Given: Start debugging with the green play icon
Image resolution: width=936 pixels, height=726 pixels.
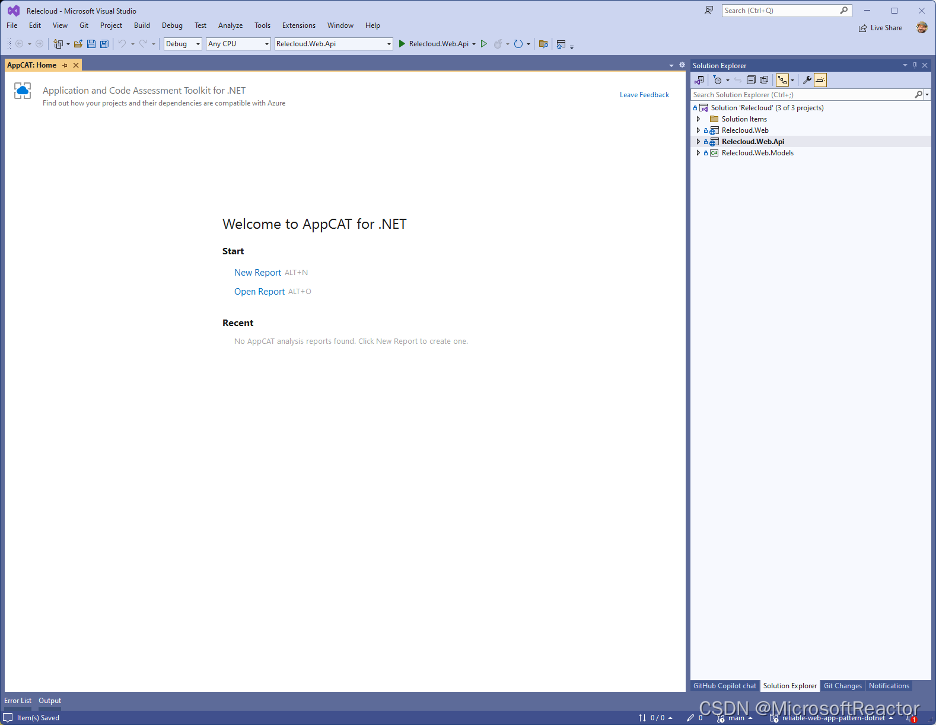Looking at the screenshot, I should tap(402, 44).
